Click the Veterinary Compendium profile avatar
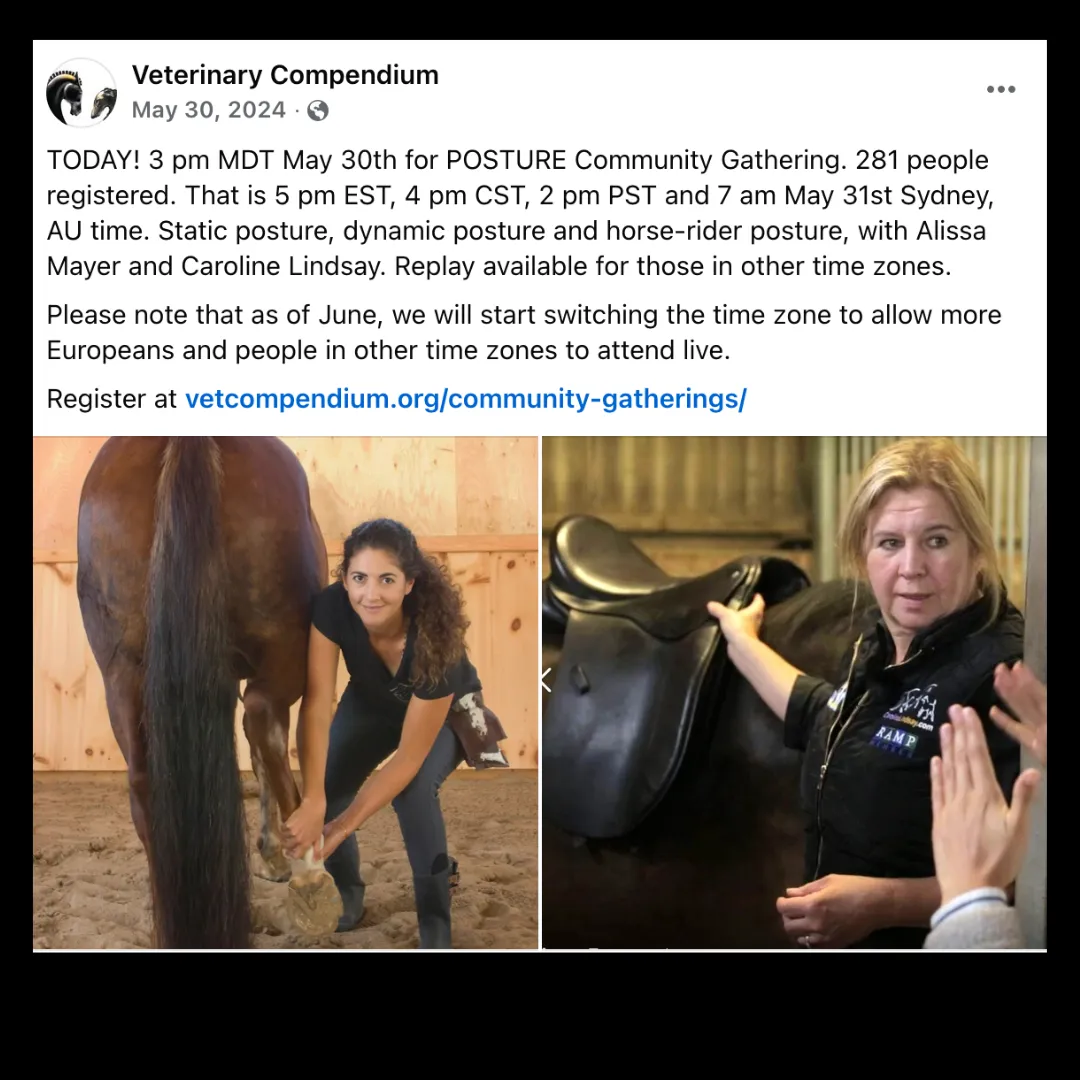The height and width of the screenshot is (1080, 1080). click(81, 92)
